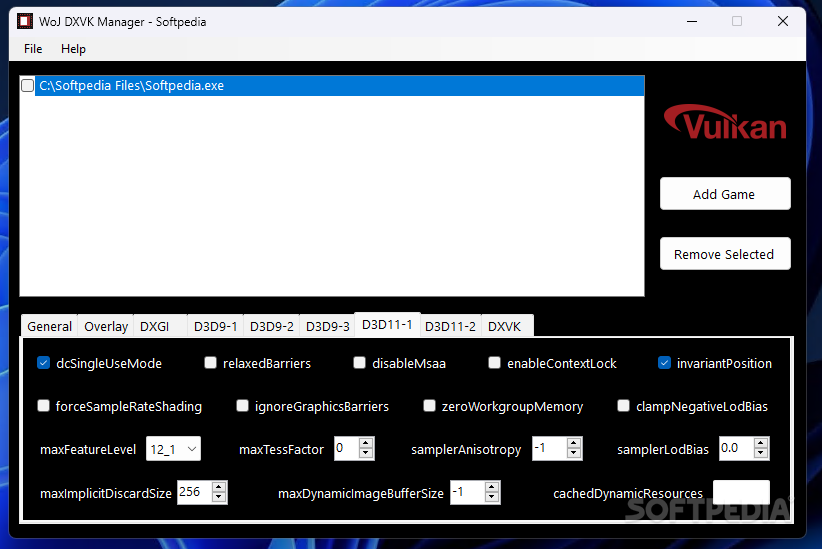Increase maxImplicitDiscardSize with up arrow
This screenshot has height=549, width=822.
pos(219,488)
